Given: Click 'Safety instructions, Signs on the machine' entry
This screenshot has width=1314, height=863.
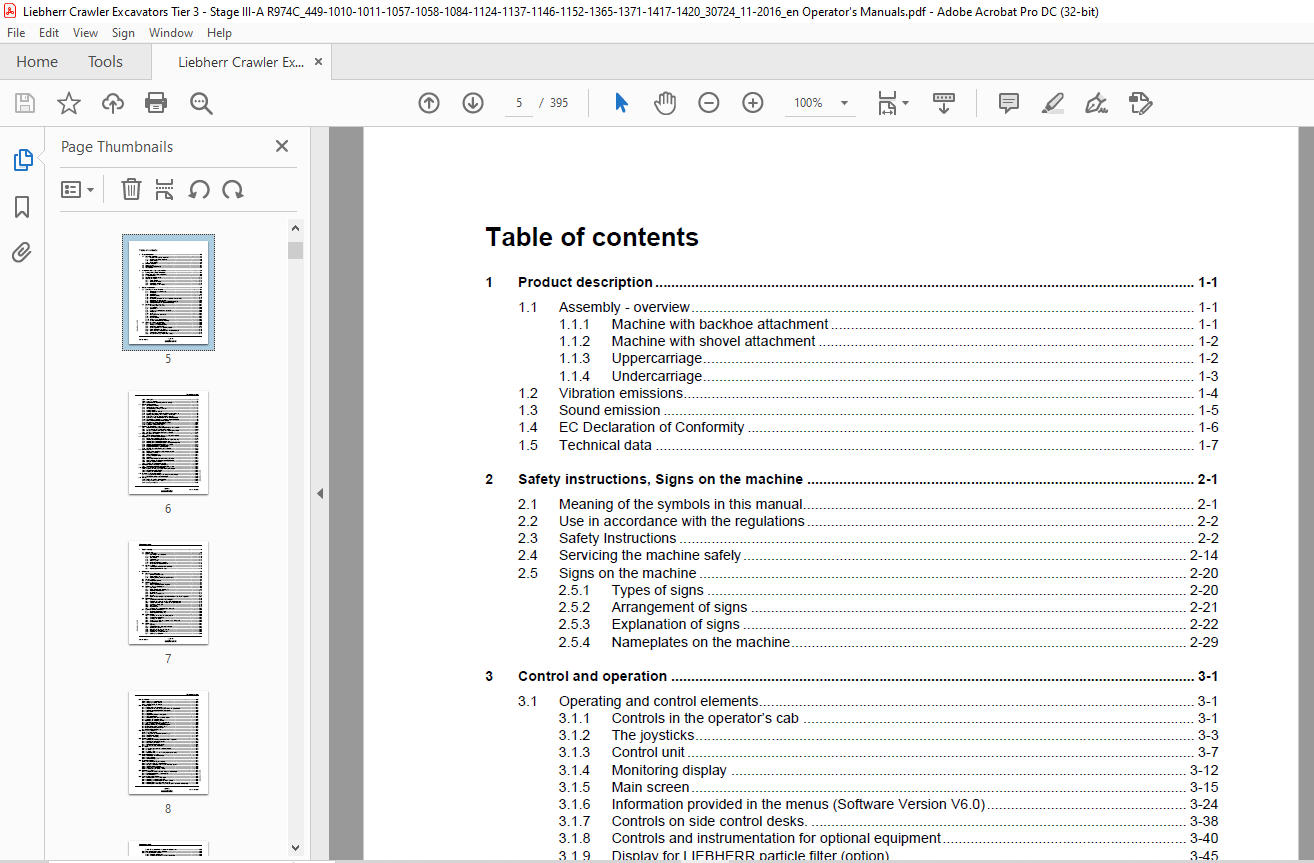Looking at the screenshot, I should point(661,479).
